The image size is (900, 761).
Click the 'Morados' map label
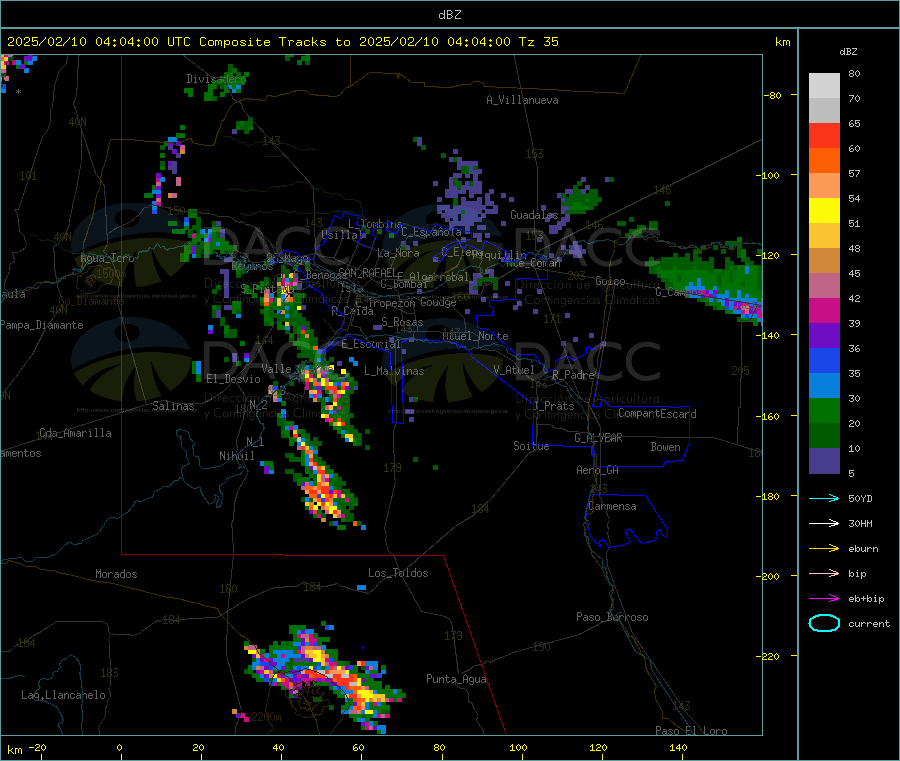[x=117, y=574]
